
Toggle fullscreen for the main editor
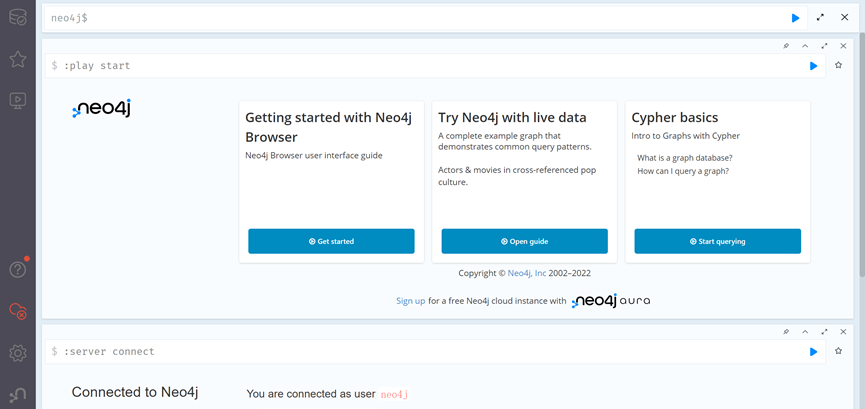click(820, 18)
